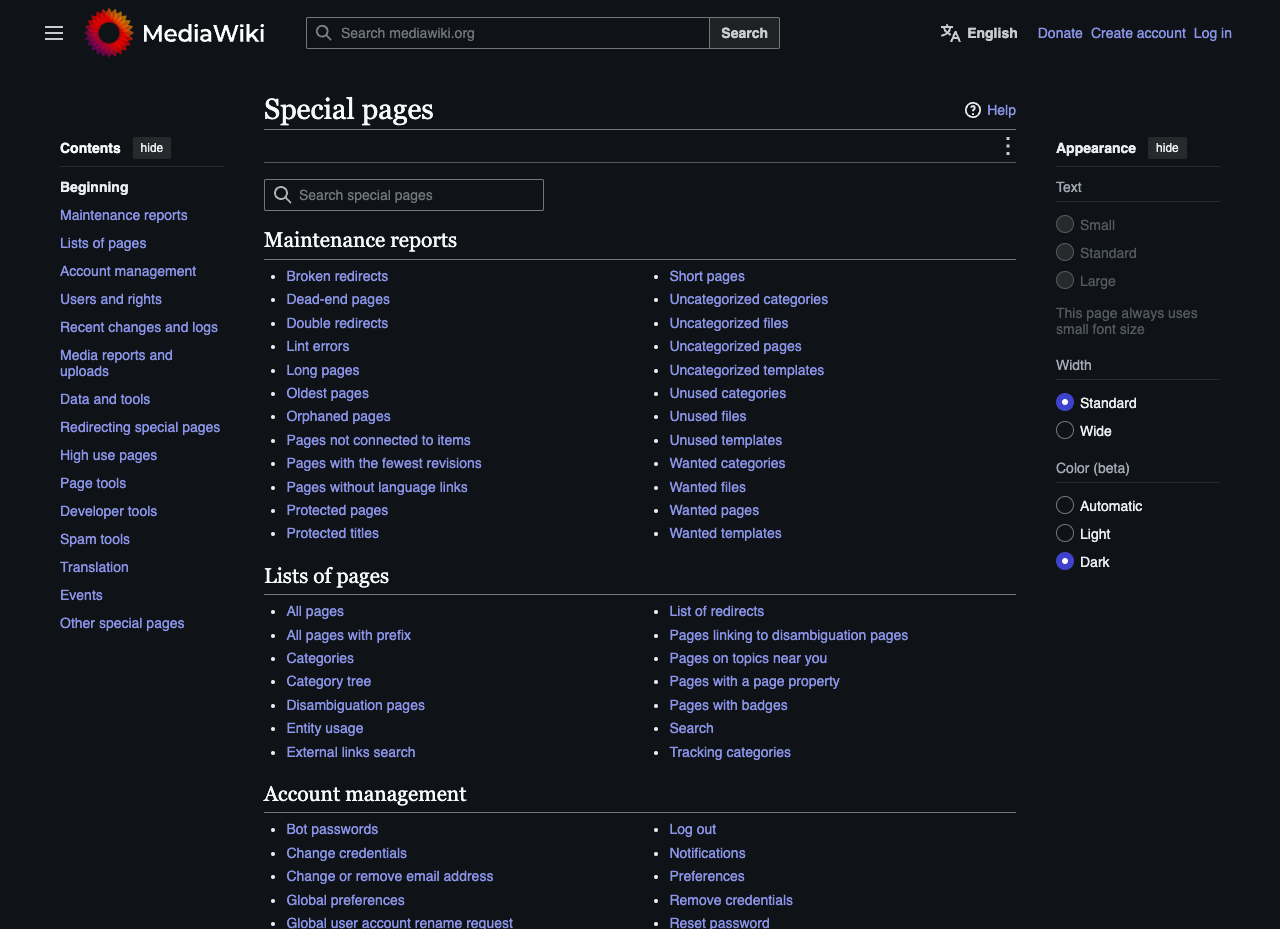This screenshot has width=1280, height=929.
Task: Open Change or remove email address
Action: [x=390, y=876]
